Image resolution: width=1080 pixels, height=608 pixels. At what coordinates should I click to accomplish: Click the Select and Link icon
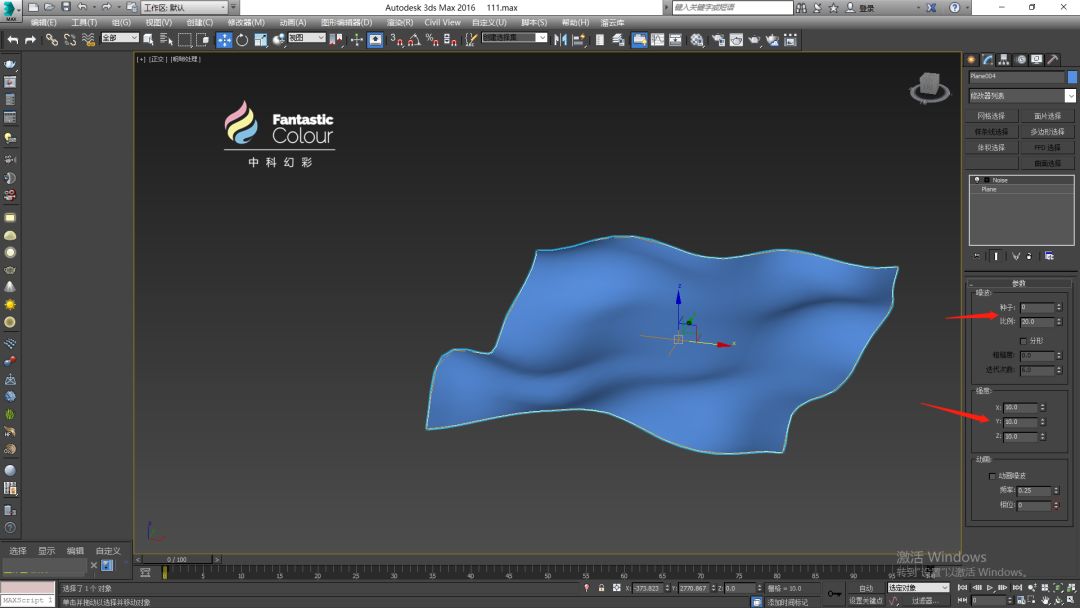(x=51, y=40)
